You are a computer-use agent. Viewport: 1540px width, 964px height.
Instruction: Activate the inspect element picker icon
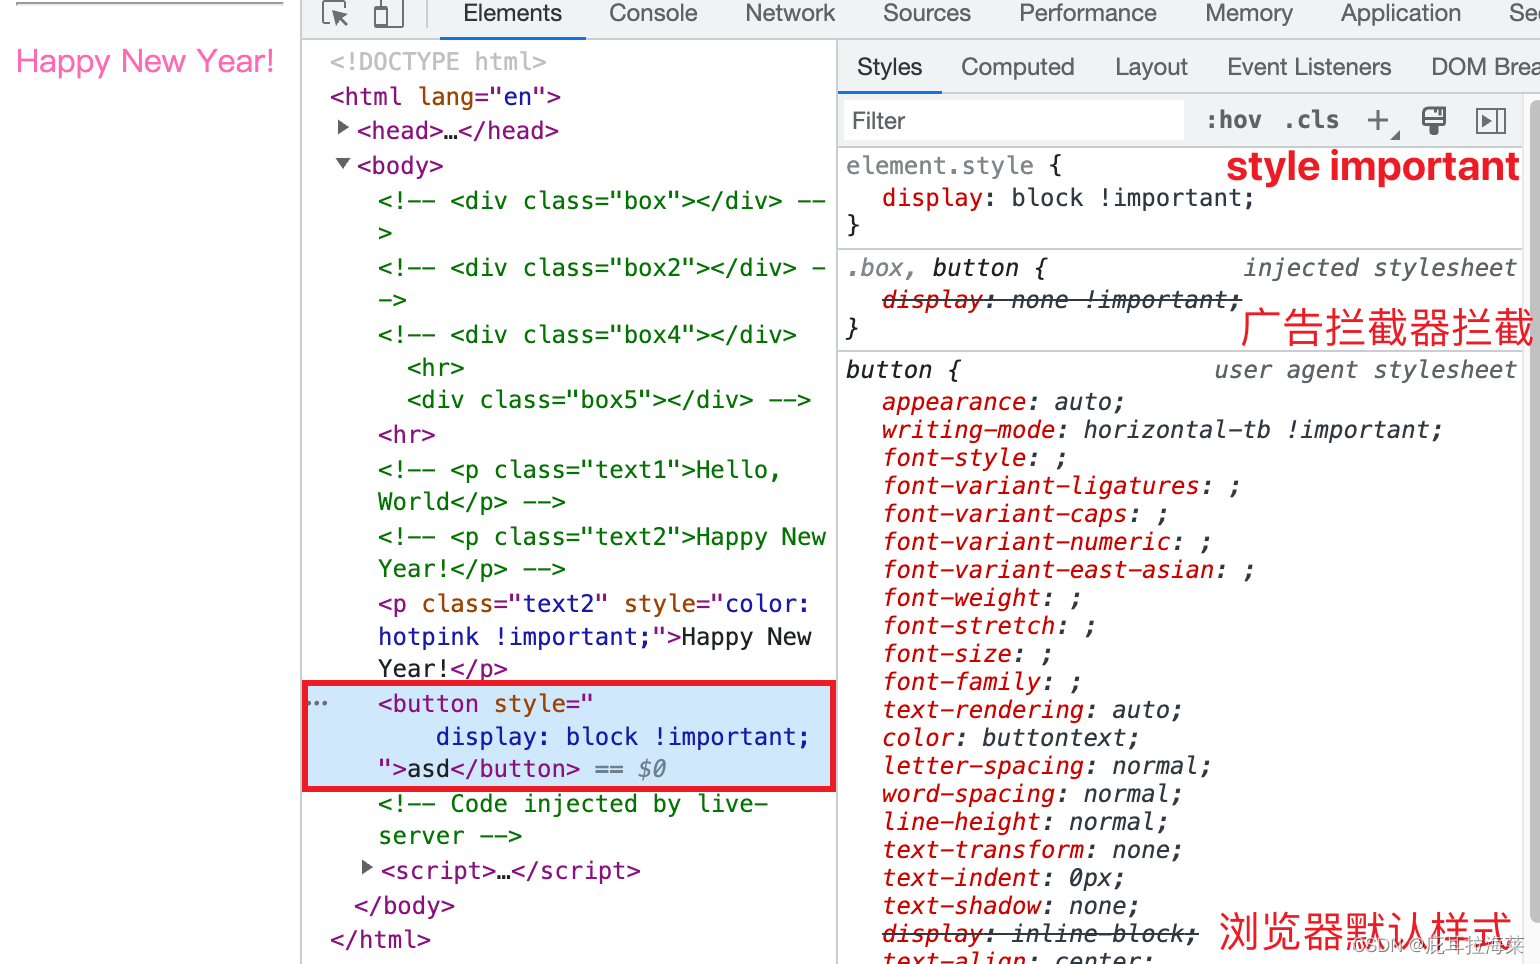click(x=335, y=14)
